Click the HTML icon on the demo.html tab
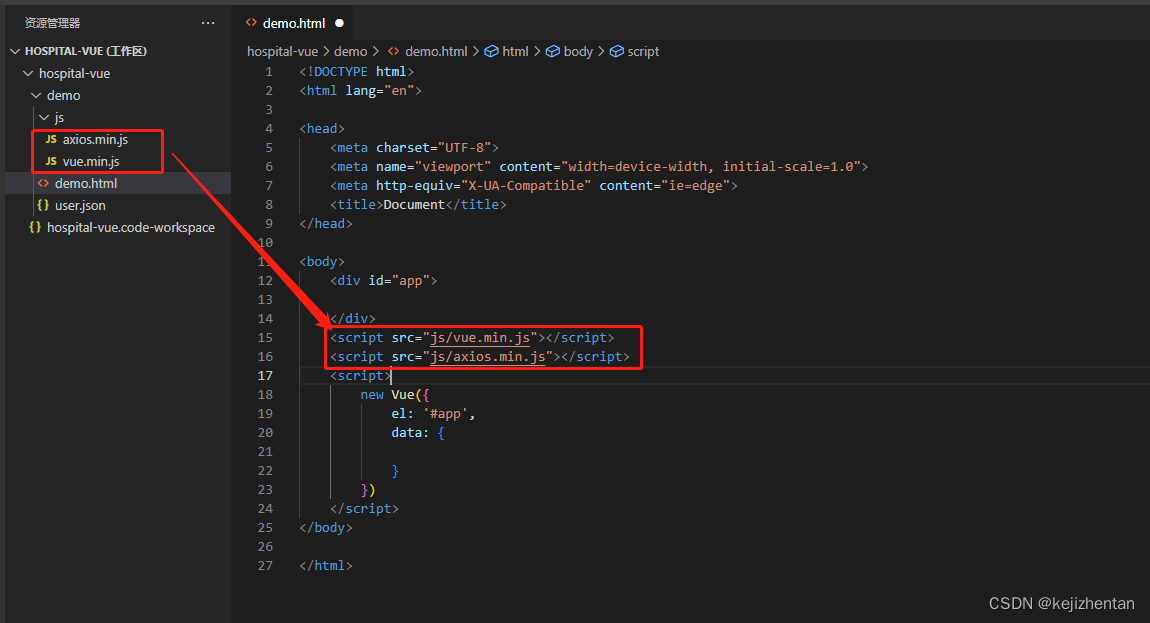The height and width of the screenshot is (623, 1150). (x=251, y=23)
